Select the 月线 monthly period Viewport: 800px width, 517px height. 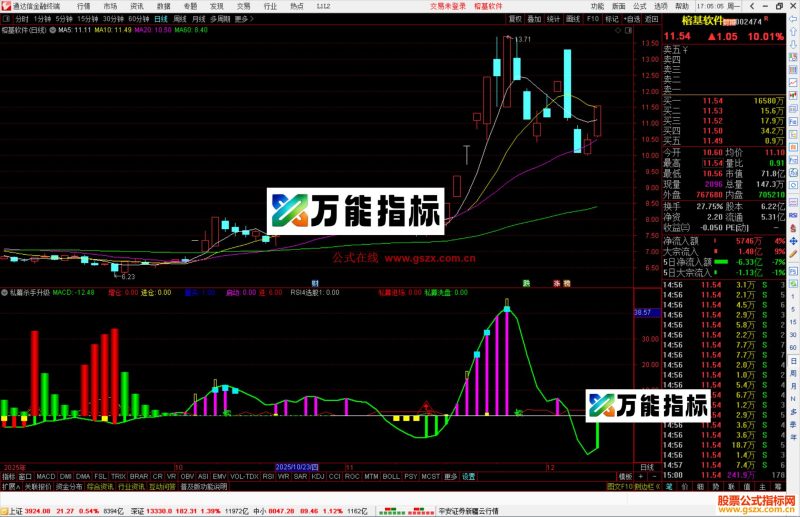click(x=198, y=19)
